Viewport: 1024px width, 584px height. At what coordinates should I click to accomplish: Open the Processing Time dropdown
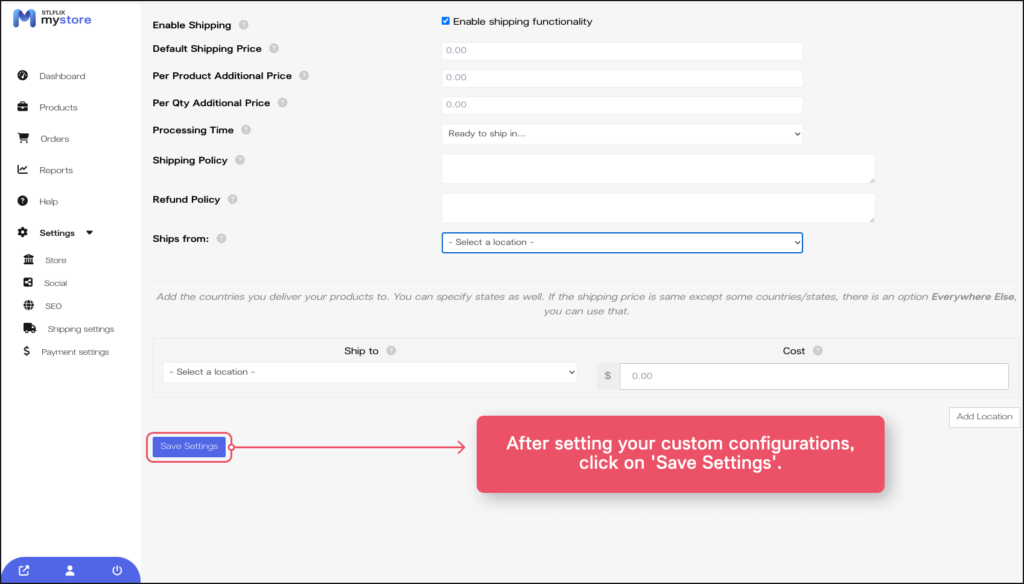(622, 133)
